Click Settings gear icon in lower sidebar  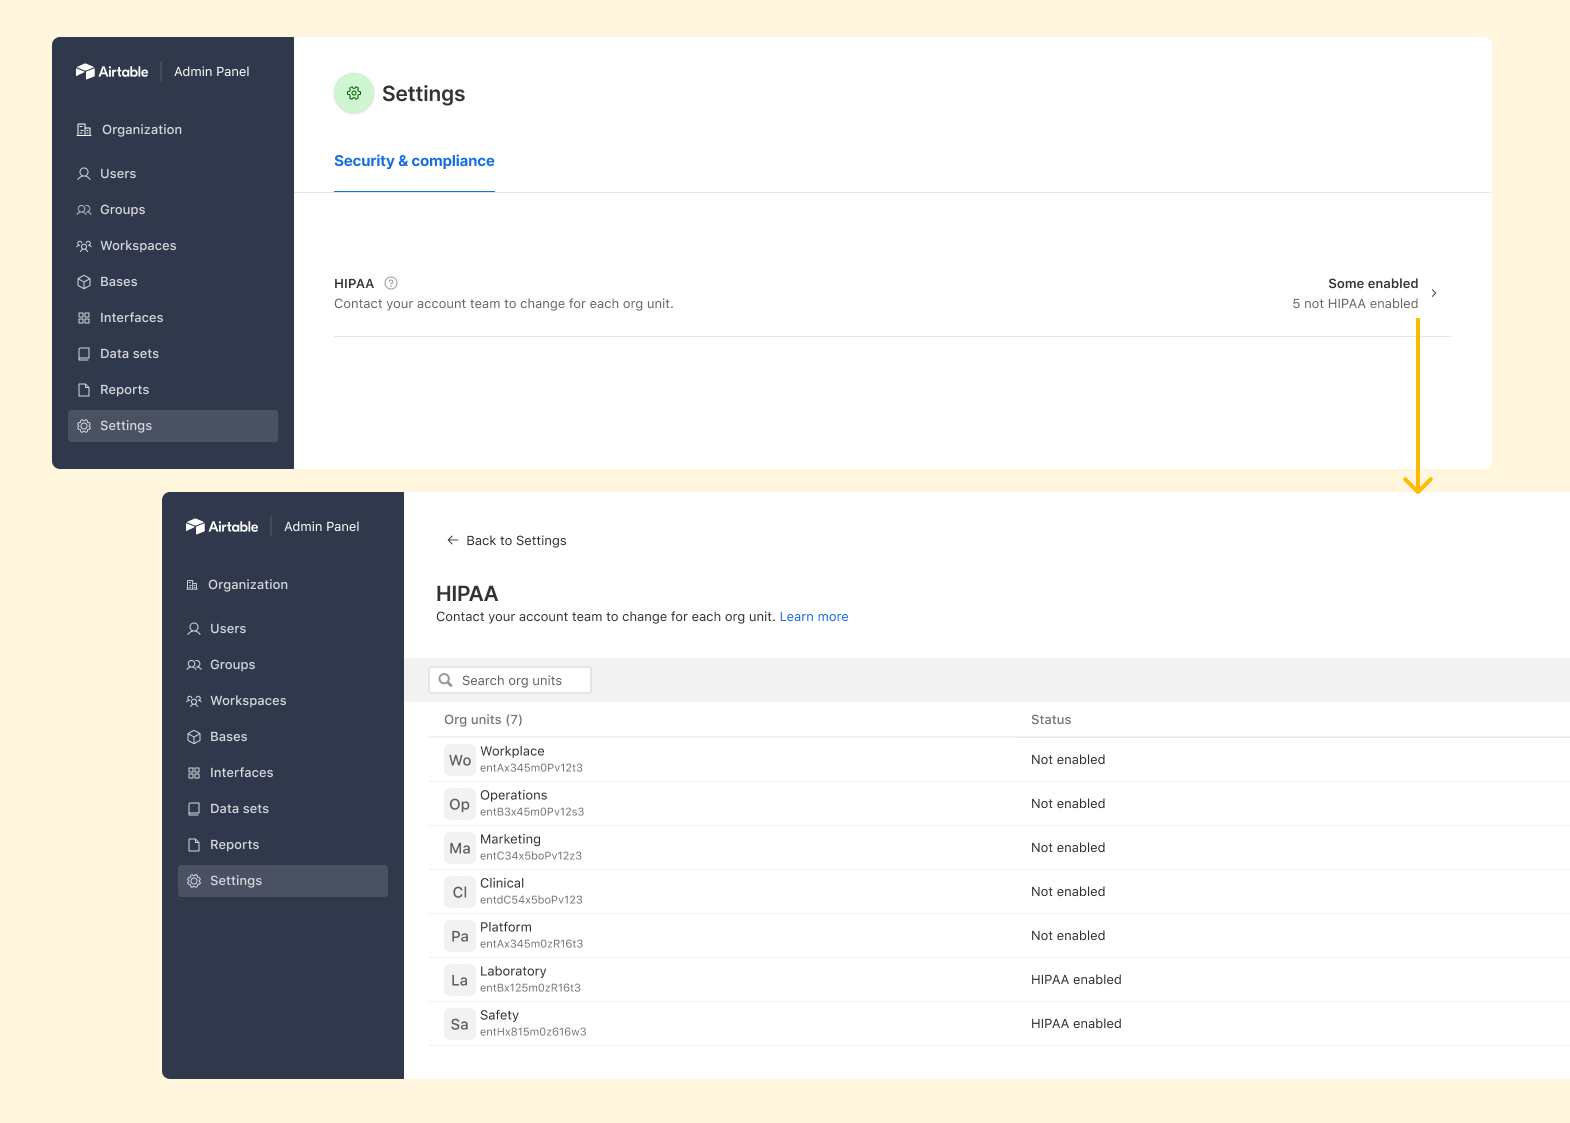(194, 881)
